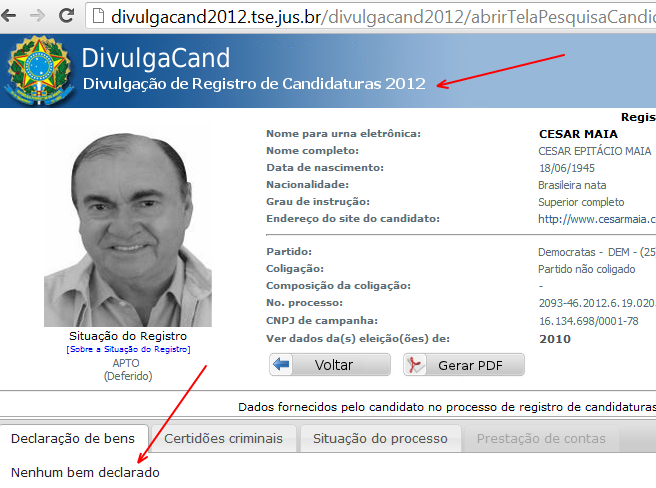Open the Situação do processo tab
The height and width of the screenshot is (488, 656).
pos(381,438)
